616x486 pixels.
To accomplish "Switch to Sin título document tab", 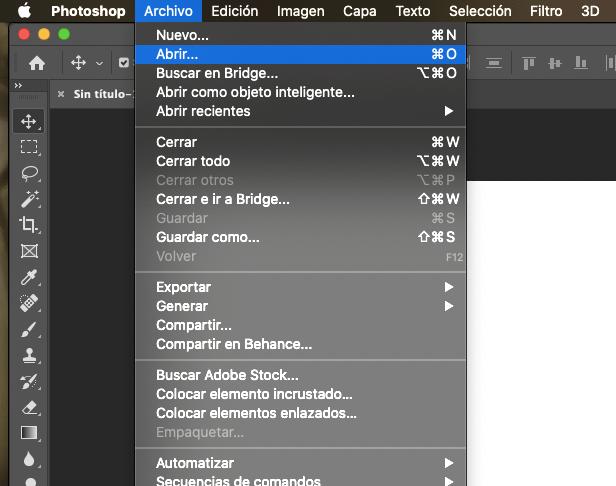I will point(102,94).
